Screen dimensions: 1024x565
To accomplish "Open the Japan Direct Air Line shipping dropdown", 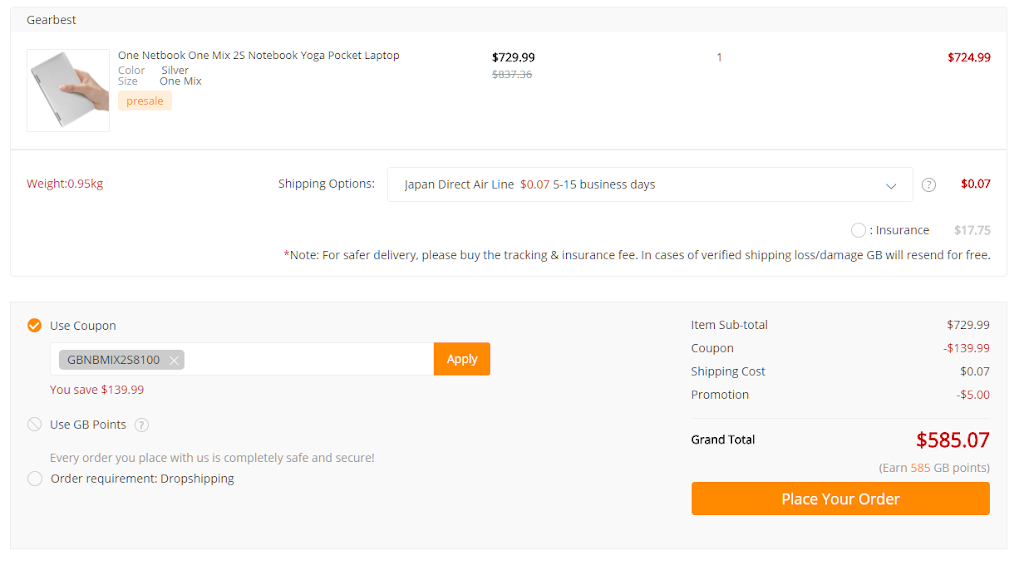I will [648, 185].
